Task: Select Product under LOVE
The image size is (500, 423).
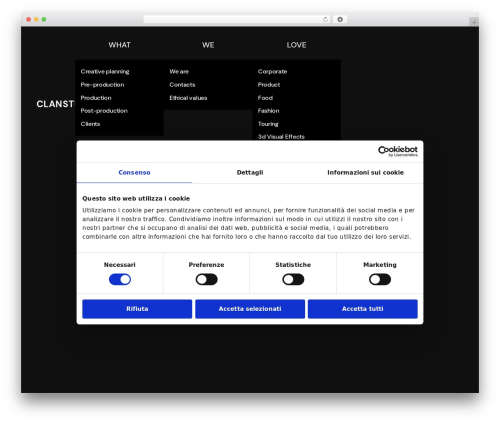Action: (269, 85)
